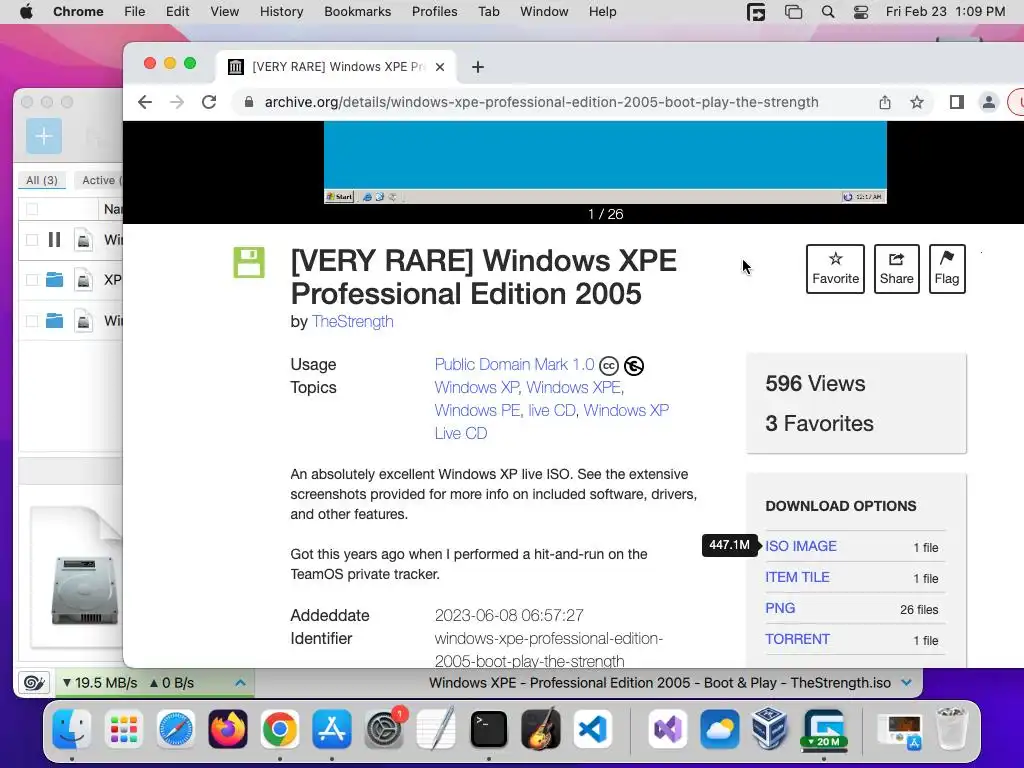1024x768 pixels.
Task: Launch Firefox from the Dock
Action: point(228,729)
